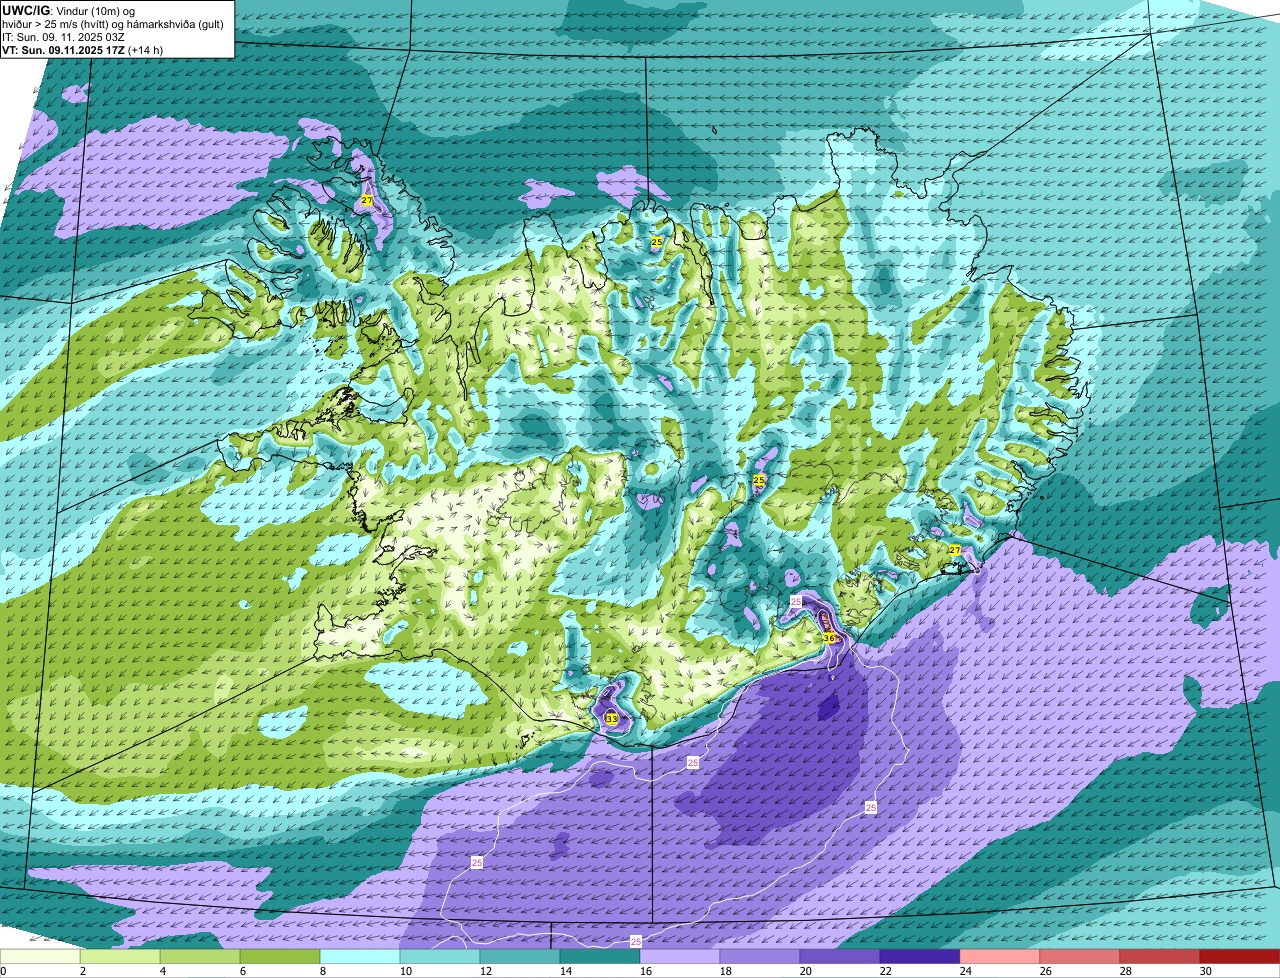Image resolution: width=1280 pixels, height=978 pixels.
Task: Click the yellow 25 label on the north peninsula
Action: pyautogui.click(x=657, y=242)
